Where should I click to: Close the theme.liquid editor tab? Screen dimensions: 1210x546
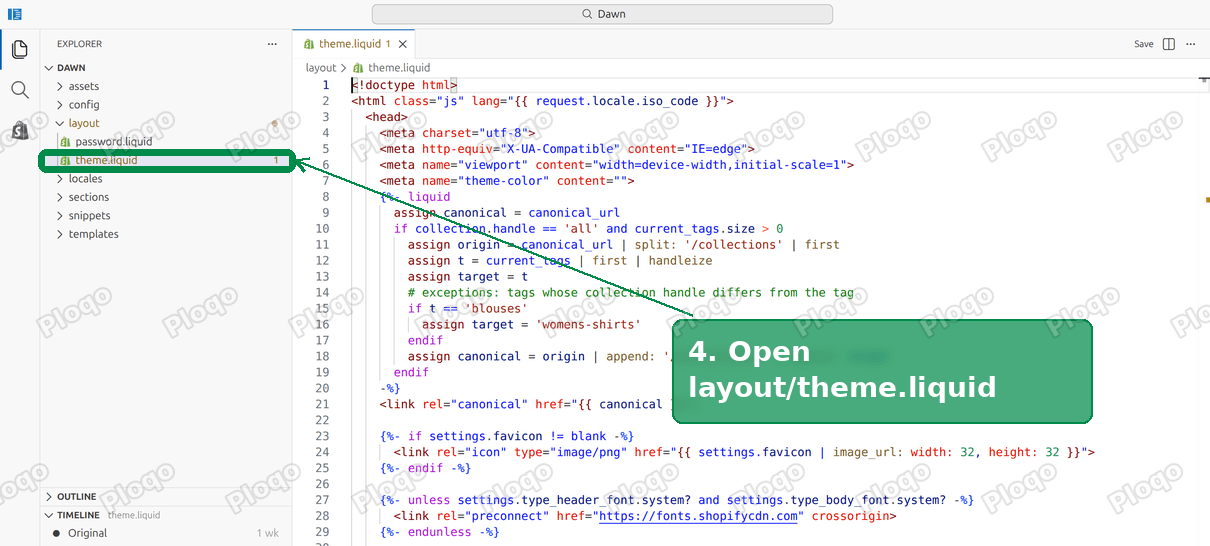(402, 44)
